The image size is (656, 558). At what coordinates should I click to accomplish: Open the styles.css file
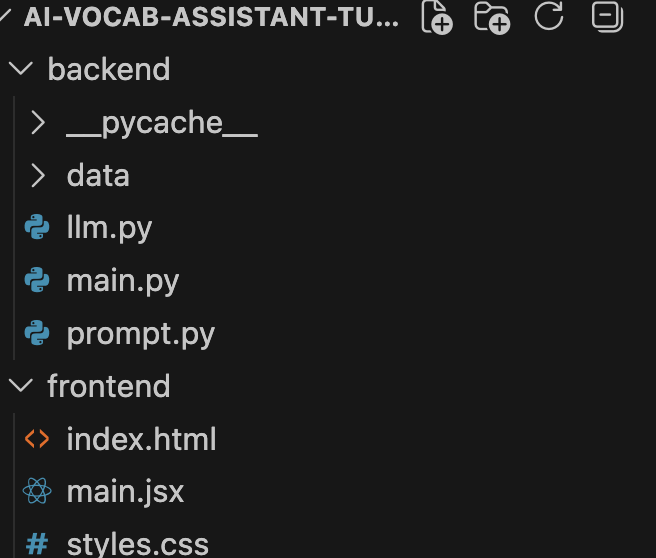(x=137, y=544)
